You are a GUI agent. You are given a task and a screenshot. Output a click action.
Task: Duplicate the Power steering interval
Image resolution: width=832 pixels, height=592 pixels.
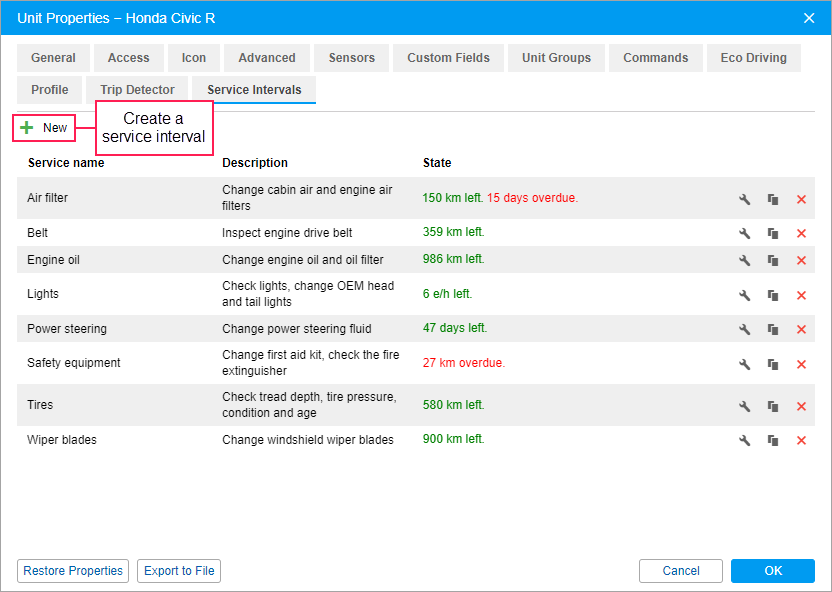tap(773, 329)
